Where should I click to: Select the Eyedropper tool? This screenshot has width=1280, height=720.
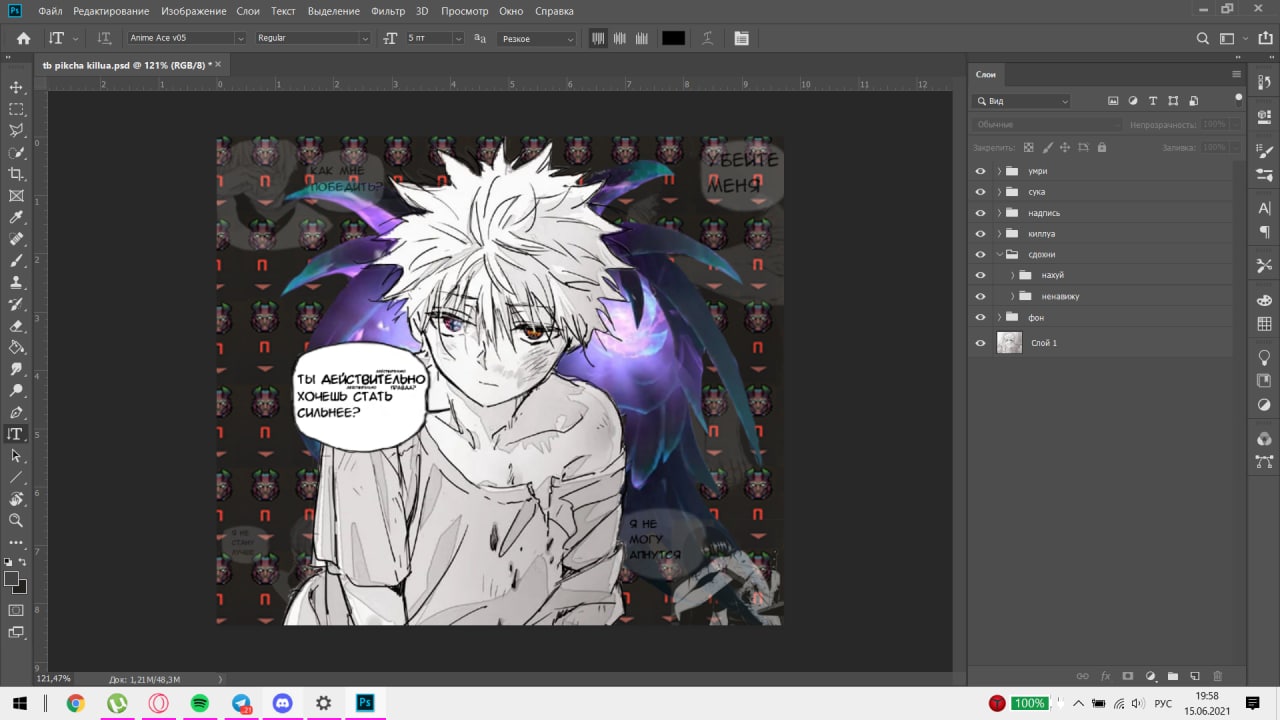tap(16, 217)
